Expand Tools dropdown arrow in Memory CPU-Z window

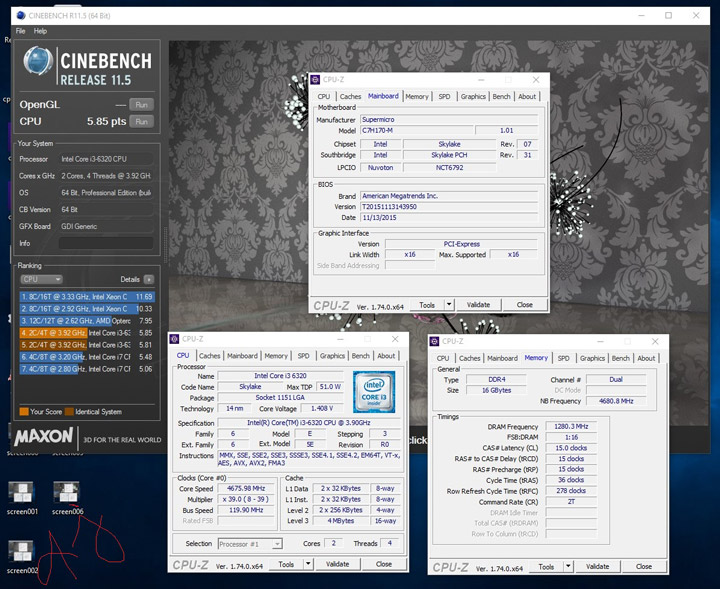pos(568,567)
